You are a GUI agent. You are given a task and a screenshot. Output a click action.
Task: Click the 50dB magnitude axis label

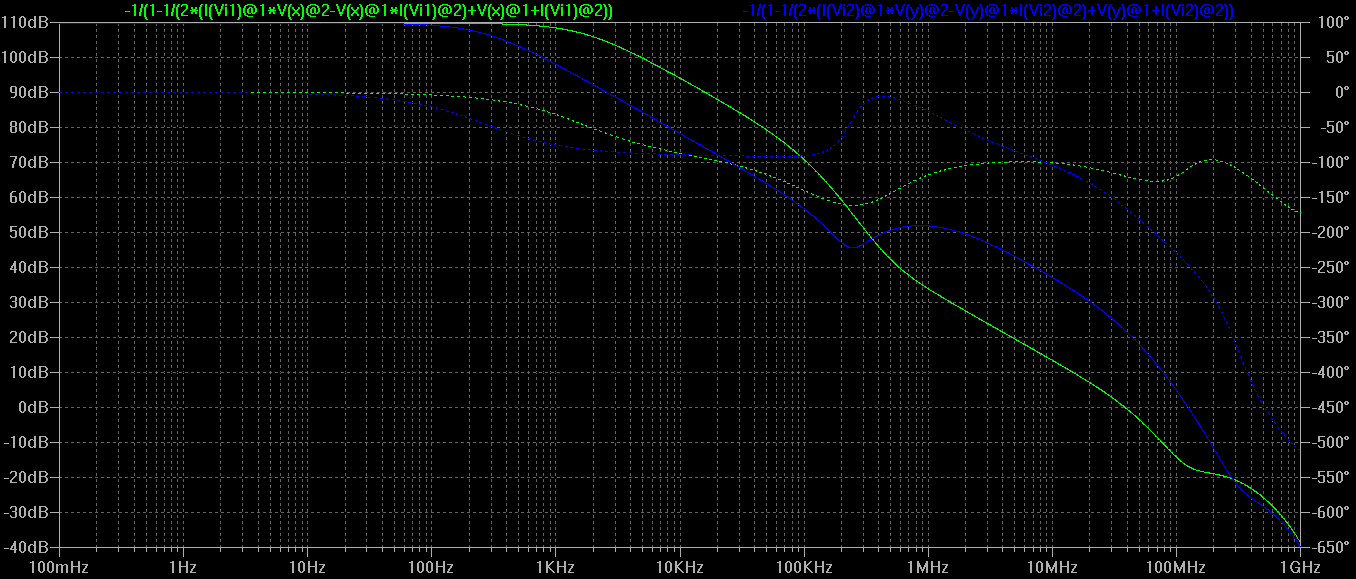(28, 232)
